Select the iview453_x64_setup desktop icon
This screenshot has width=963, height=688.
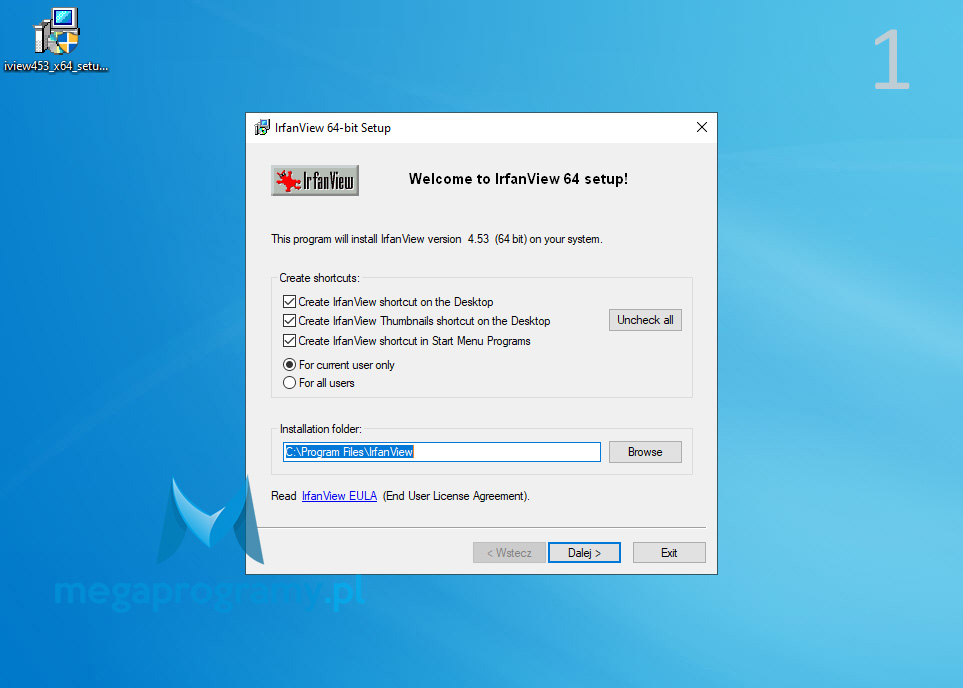point(57,41)
